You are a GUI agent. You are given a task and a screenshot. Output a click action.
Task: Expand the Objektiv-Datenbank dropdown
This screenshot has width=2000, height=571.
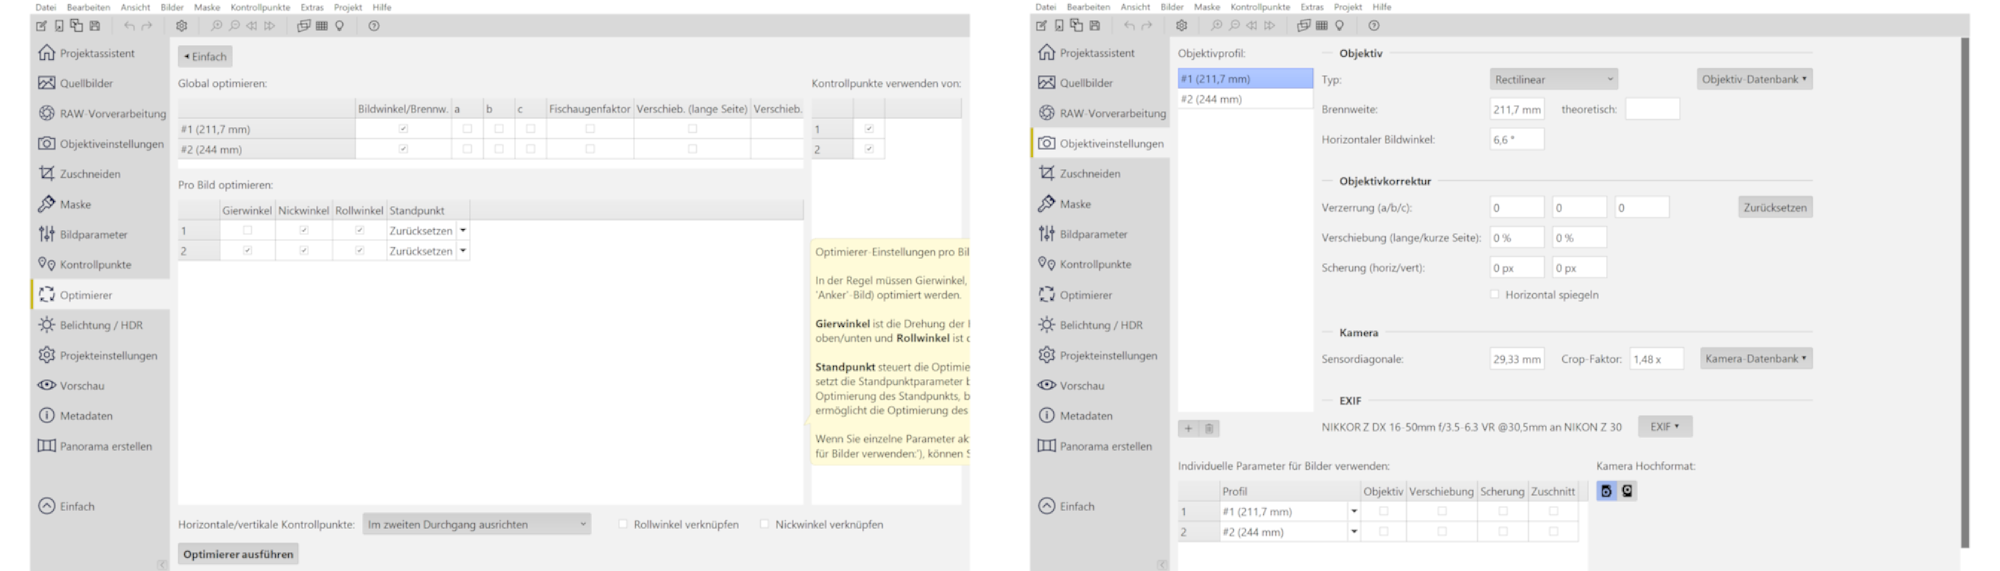tap(1754, 79)
